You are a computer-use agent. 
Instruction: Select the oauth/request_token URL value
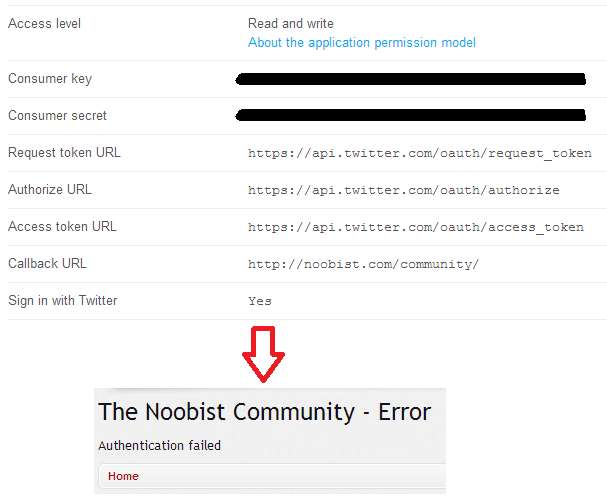tap(419, 154)
